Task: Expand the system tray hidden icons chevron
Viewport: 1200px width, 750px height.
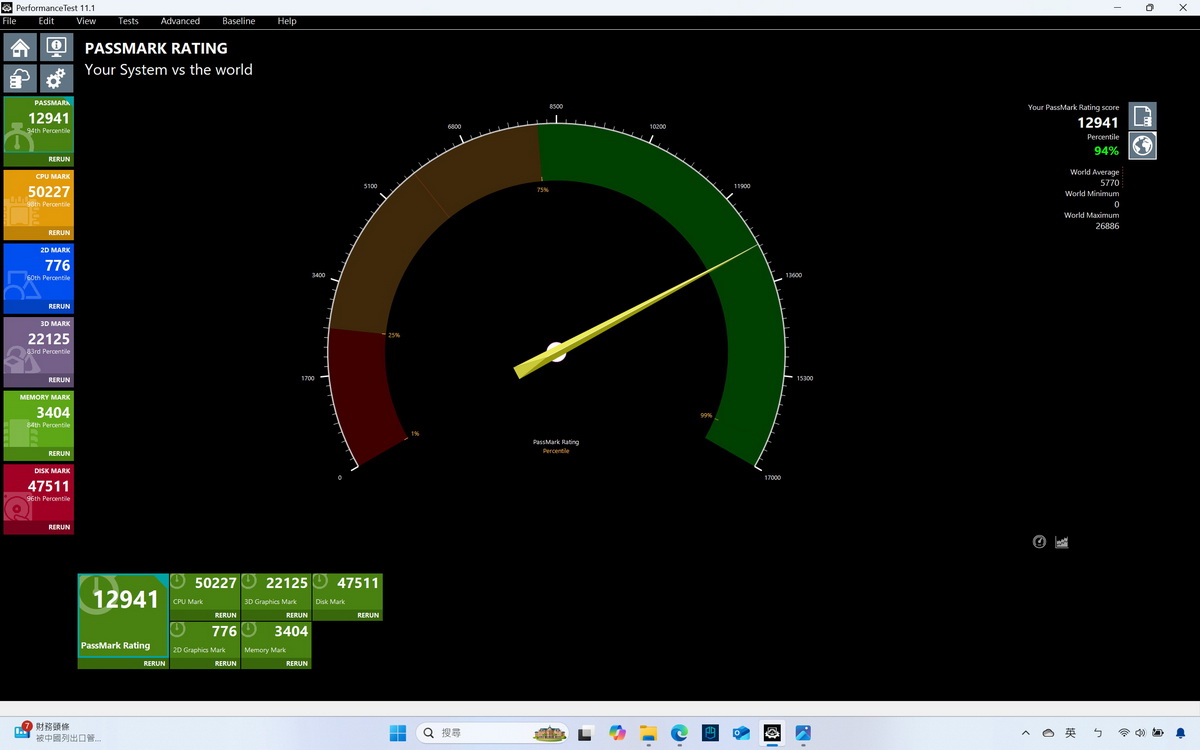Action: click(x=1025, y=733)
